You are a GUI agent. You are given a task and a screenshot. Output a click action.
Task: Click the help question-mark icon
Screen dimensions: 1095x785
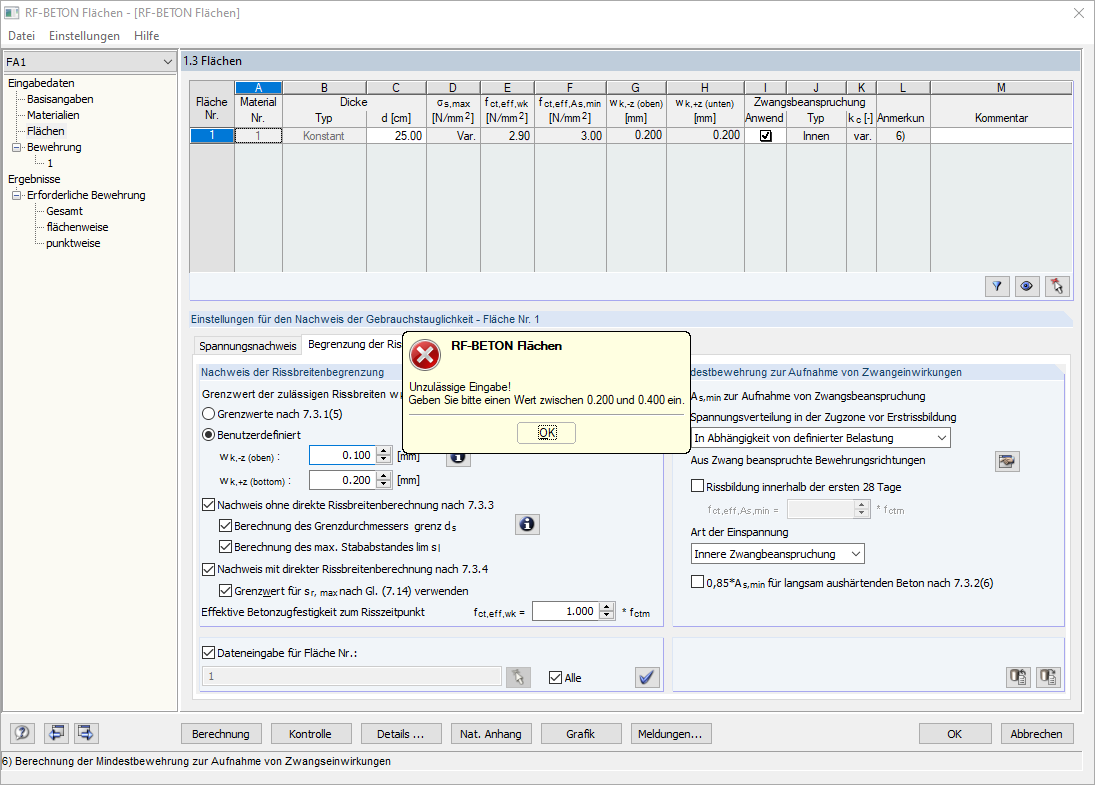[22, 733]
